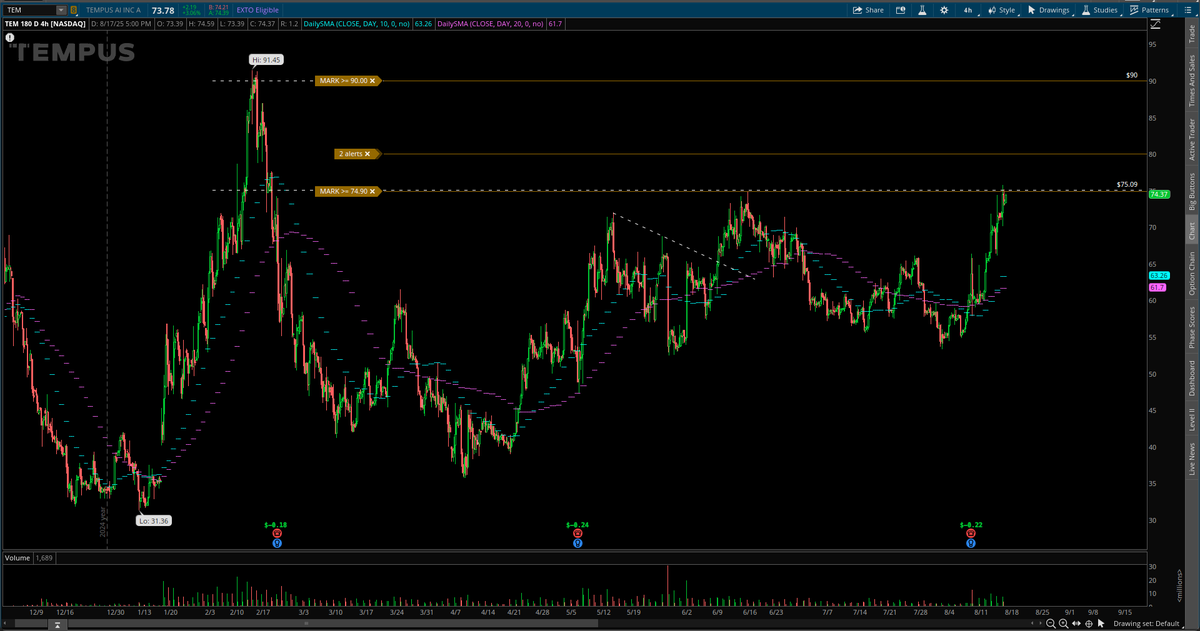The image size is (1200, 631).
Task: Open the Phase Scores side tab
Action: point(1191,327)
